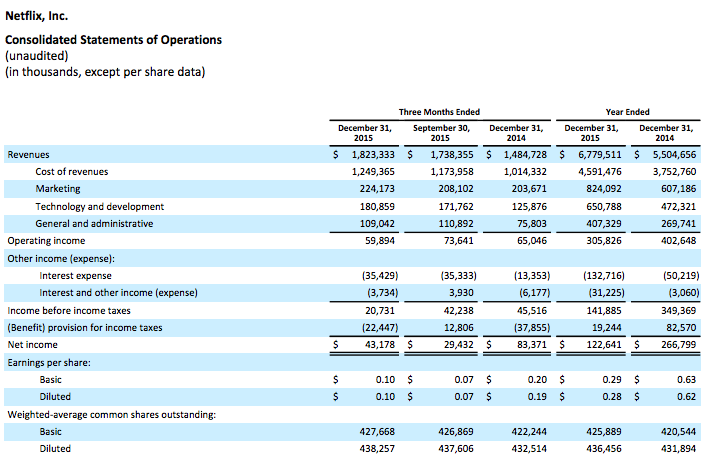The height and width of the screenshot is (458, 712).
Task: Click 'Interest and other income (expense)' label
Action: point(118,293)
